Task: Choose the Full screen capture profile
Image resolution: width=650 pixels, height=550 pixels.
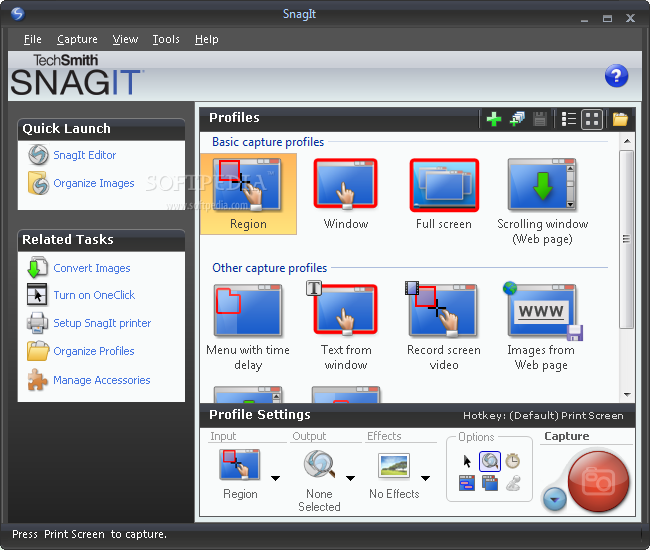Action: click(x=444, y=194)
